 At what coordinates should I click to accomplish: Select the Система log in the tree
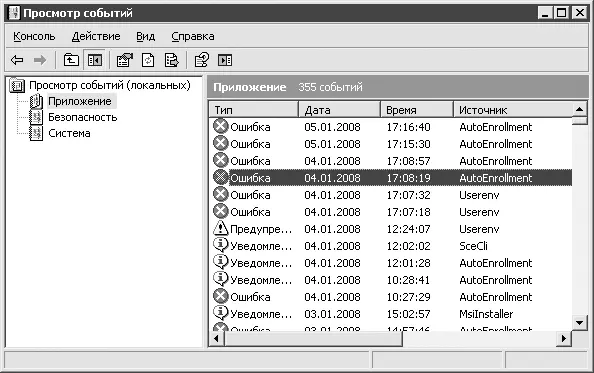point(69,133)
